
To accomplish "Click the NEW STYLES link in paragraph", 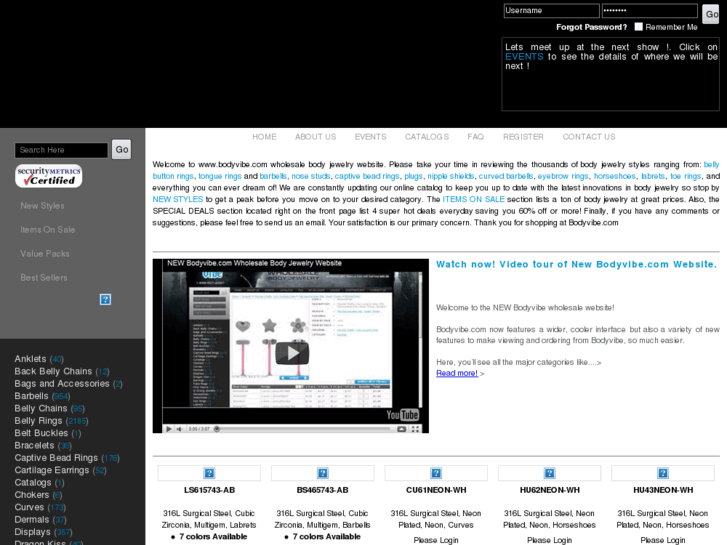I will click(x=178, y=199).
